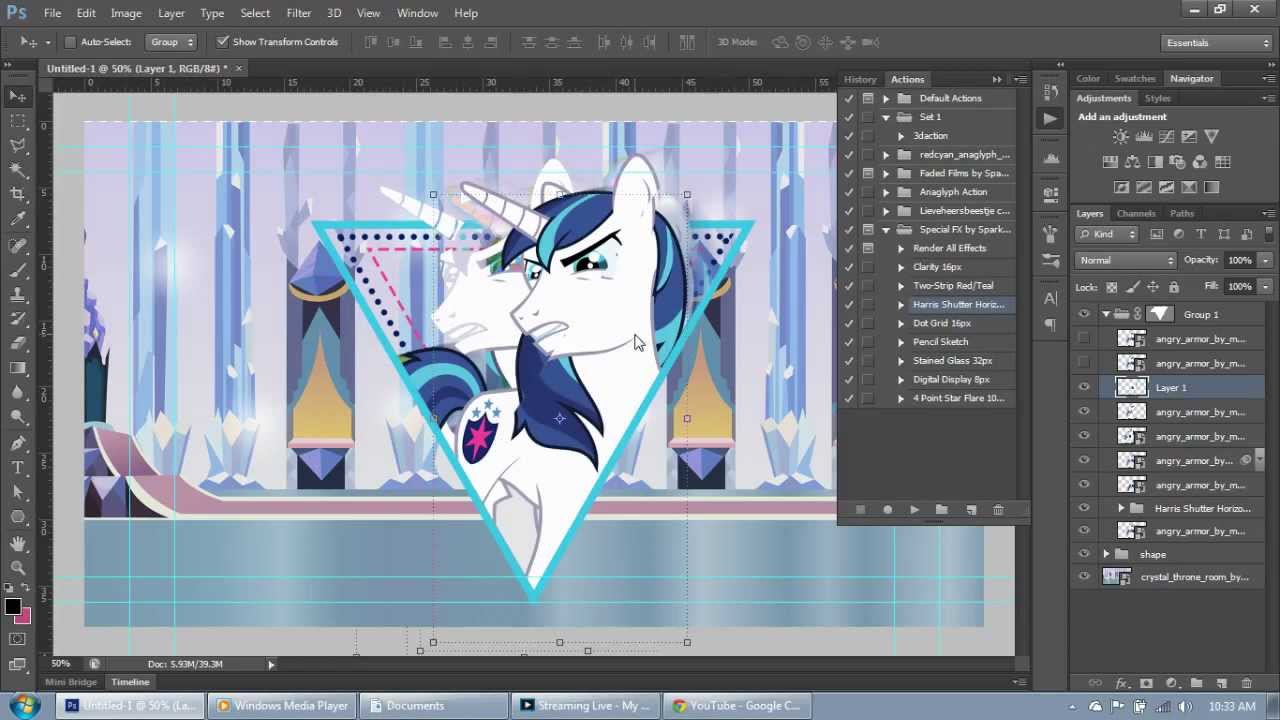Click the Brightness/Contrast adjustment icon
Screen dimensions: 1280x720
[1121, 137]
